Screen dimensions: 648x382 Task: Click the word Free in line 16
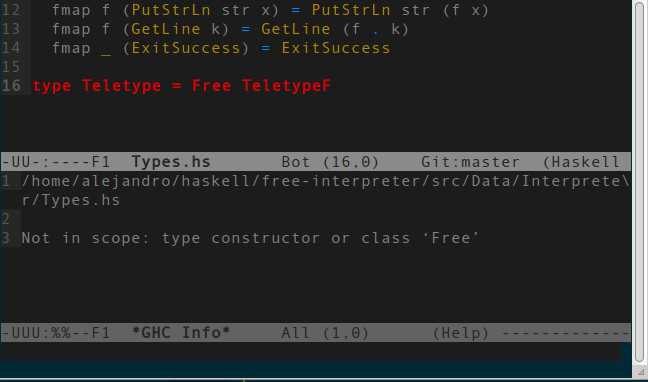tap(211, 86)
